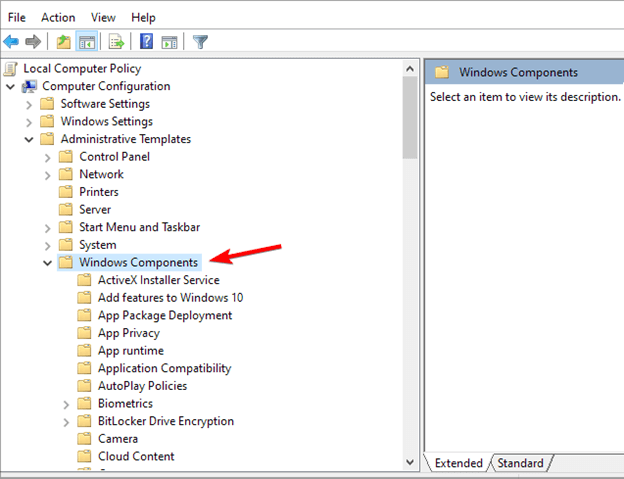Click the Back arrow toolbar icon
Viewport: 624px width, 479px height.
coord(12,41)
